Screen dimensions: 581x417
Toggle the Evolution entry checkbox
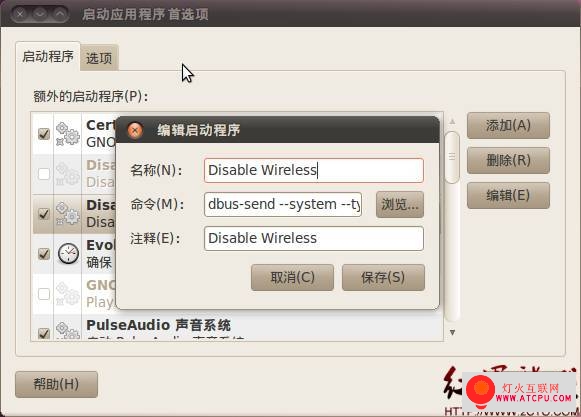pos(44,254)
